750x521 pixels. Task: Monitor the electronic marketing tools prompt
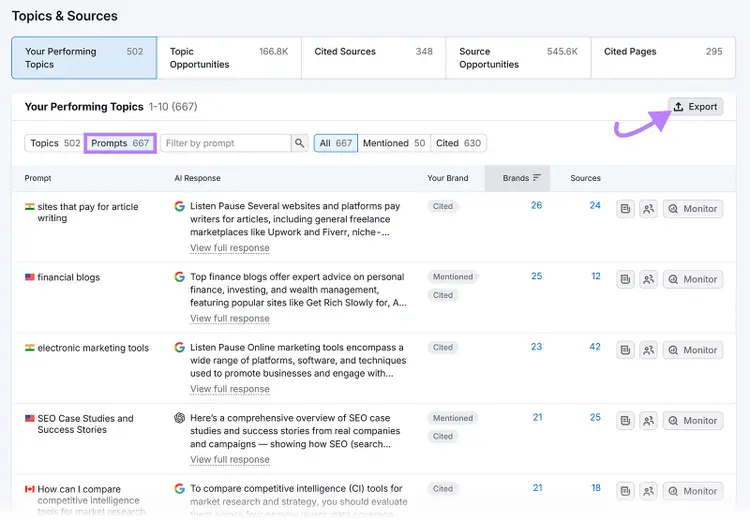coord(693,350)
